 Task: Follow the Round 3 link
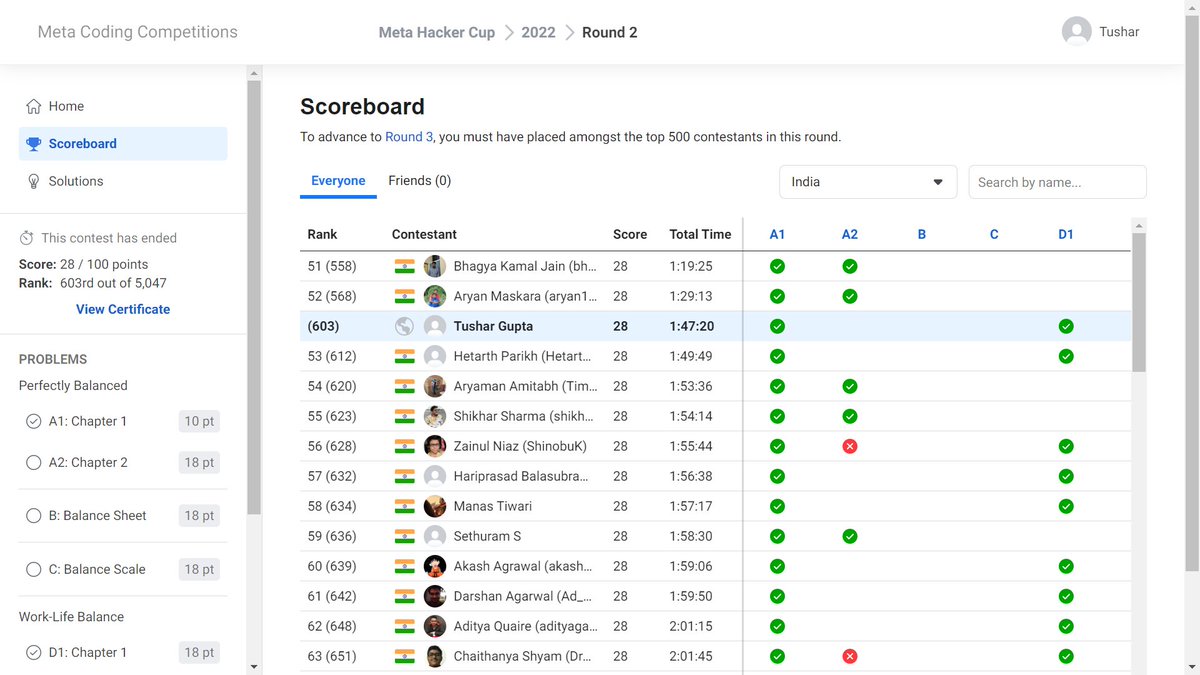(409, 137)
